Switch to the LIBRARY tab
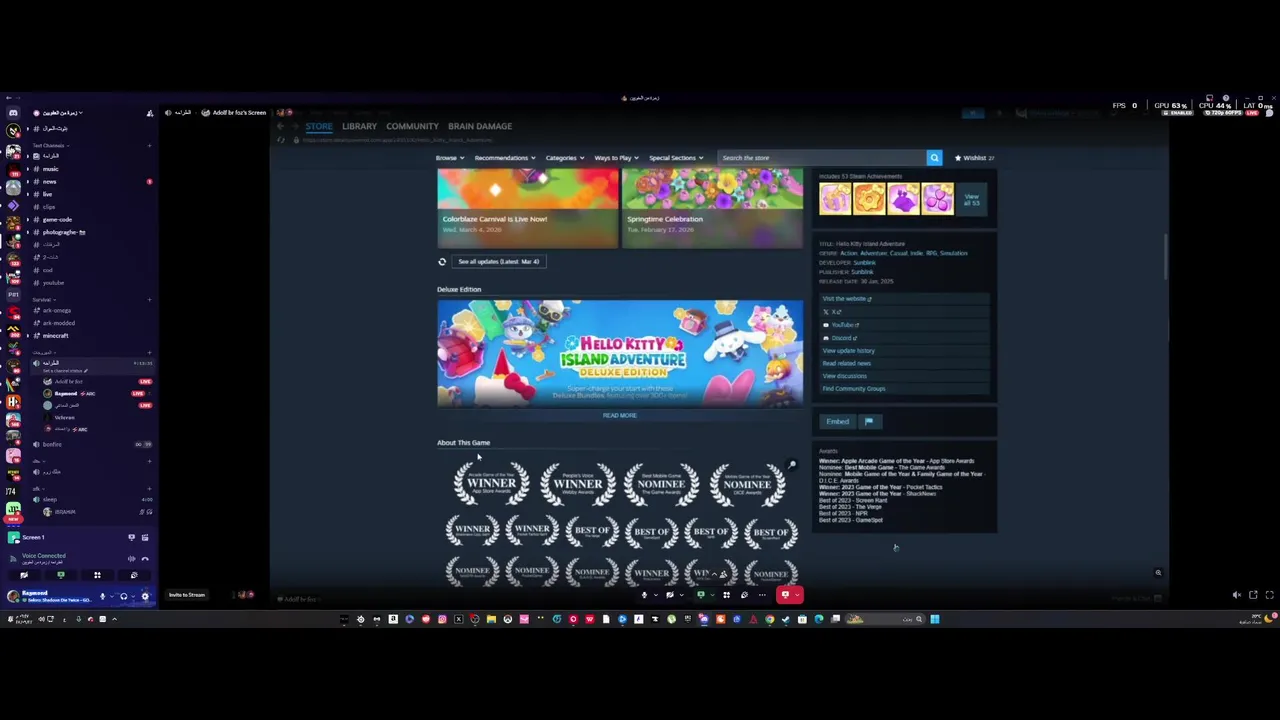The image size is (1280, 720). tap(359, 126)
